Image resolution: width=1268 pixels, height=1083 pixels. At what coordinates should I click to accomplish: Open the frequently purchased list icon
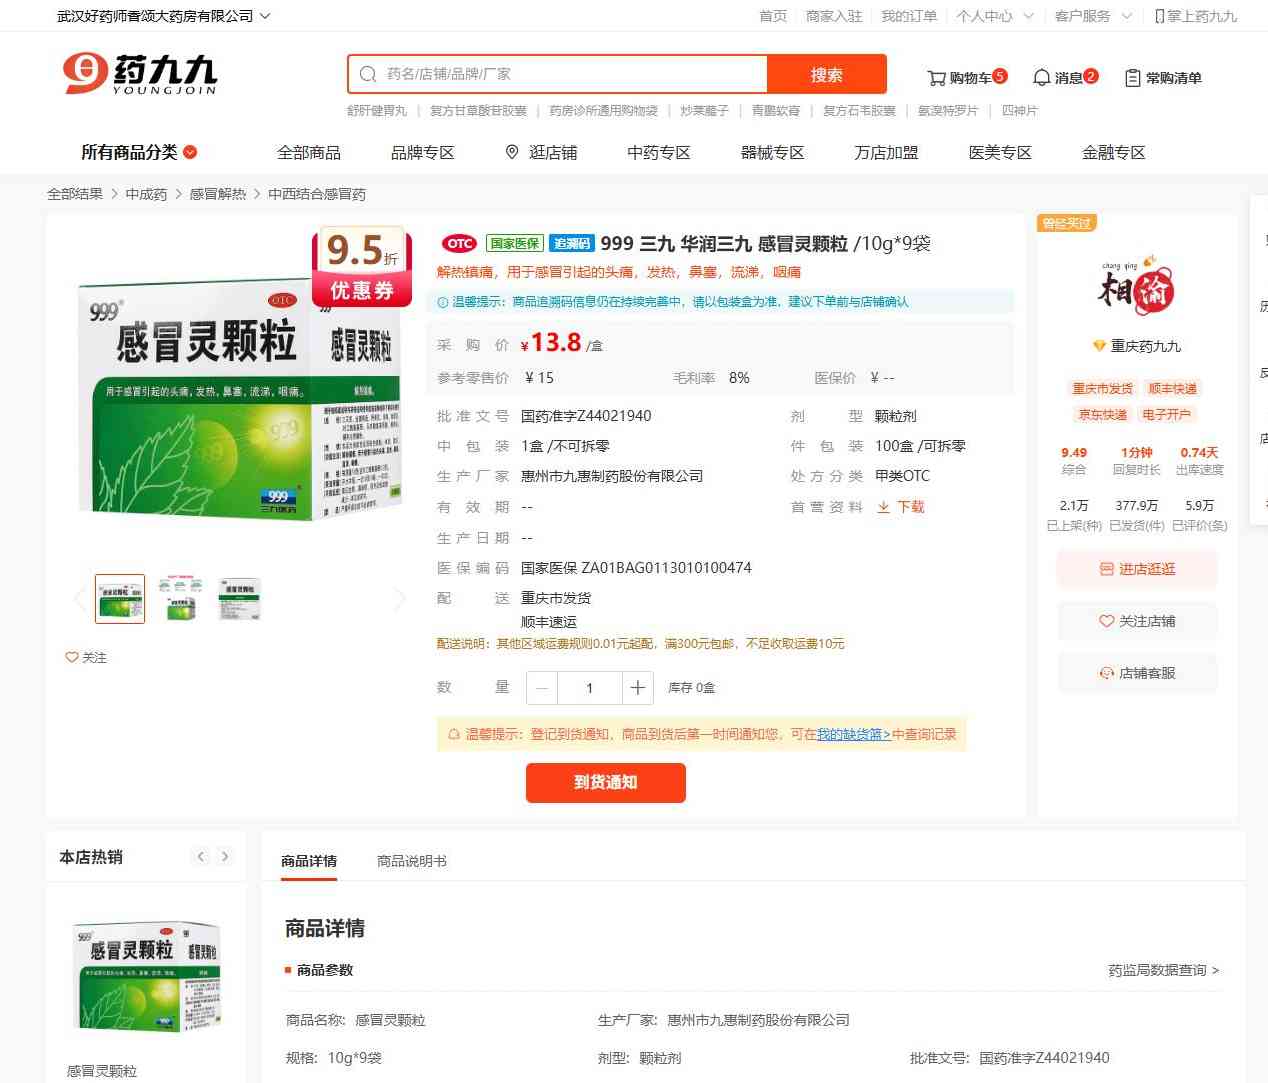[x=1133, y=78]
